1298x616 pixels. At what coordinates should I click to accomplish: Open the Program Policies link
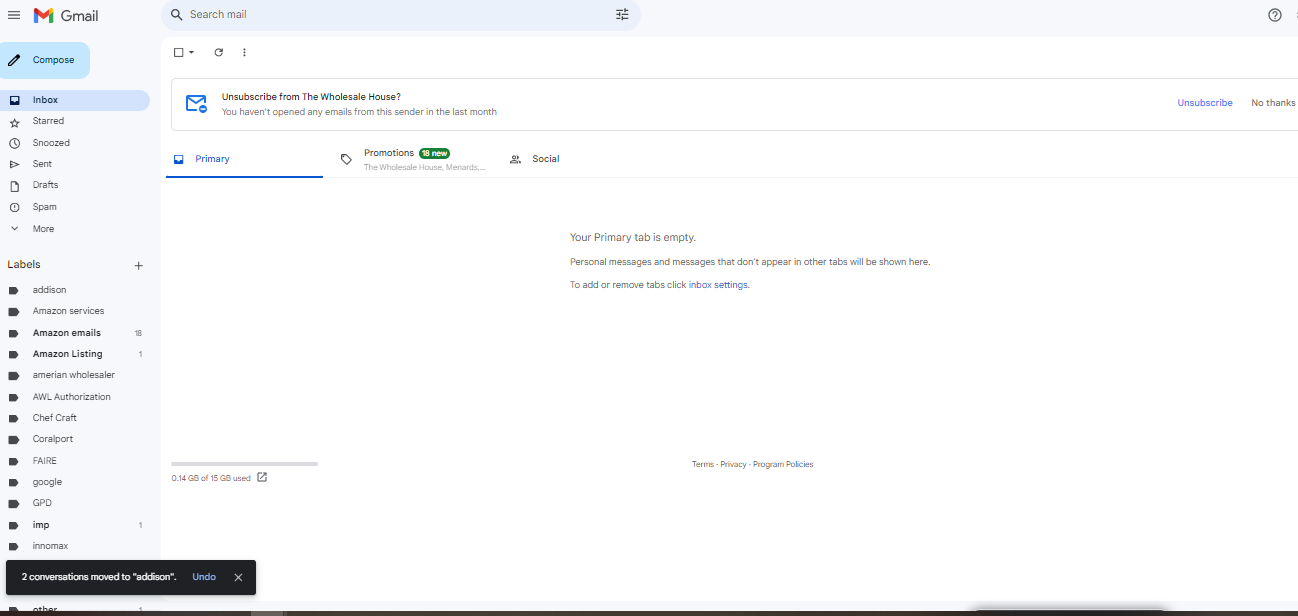coord(783,464)
